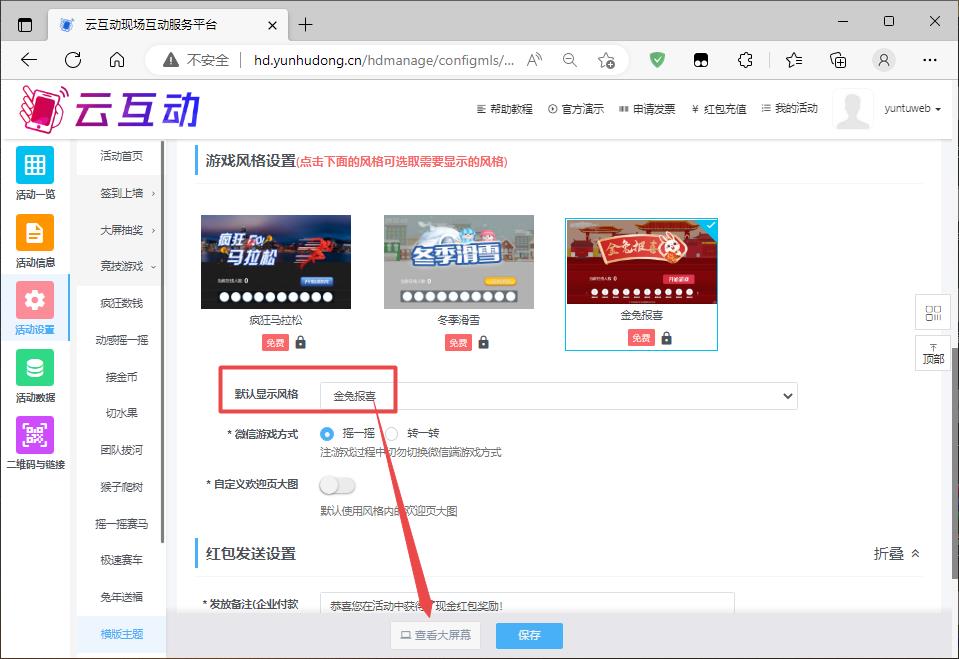Click the 保存 button
The width and height of the screenshot is (959, 659).
click(x=529, y=635)
